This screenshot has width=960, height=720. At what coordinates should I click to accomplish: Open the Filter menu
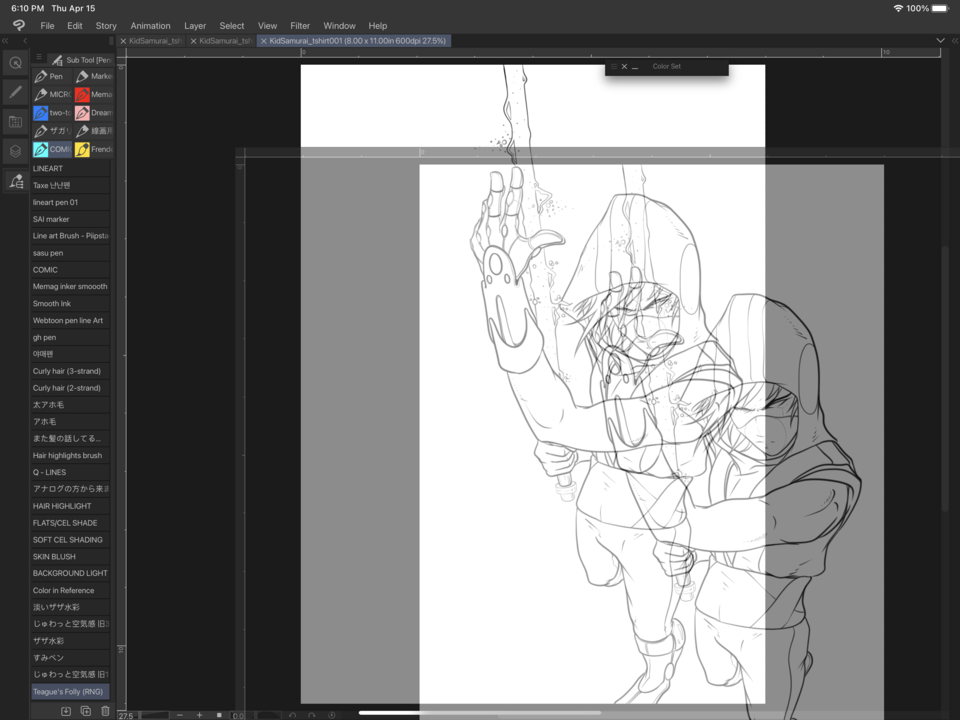tap(300, 26)
